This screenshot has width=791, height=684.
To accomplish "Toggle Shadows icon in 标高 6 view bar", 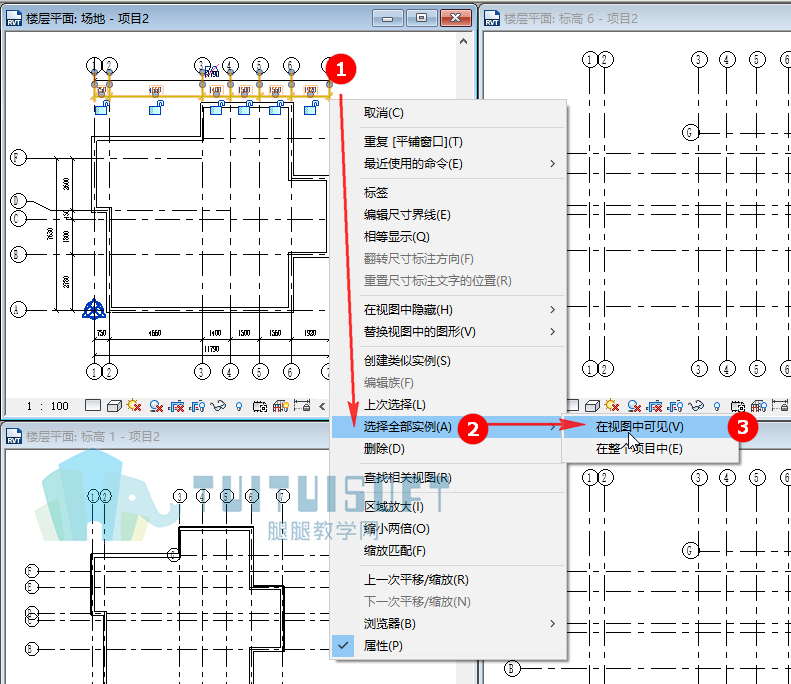I will tap(634, 406).
